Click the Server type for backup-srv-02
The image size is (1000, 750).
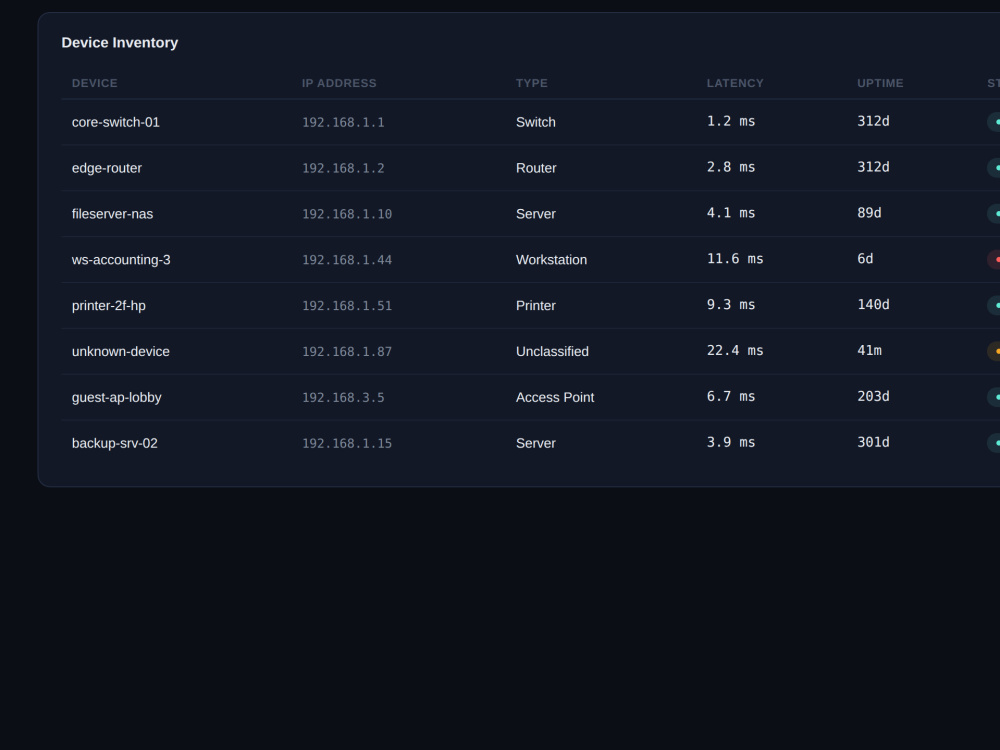pos(536,443)
